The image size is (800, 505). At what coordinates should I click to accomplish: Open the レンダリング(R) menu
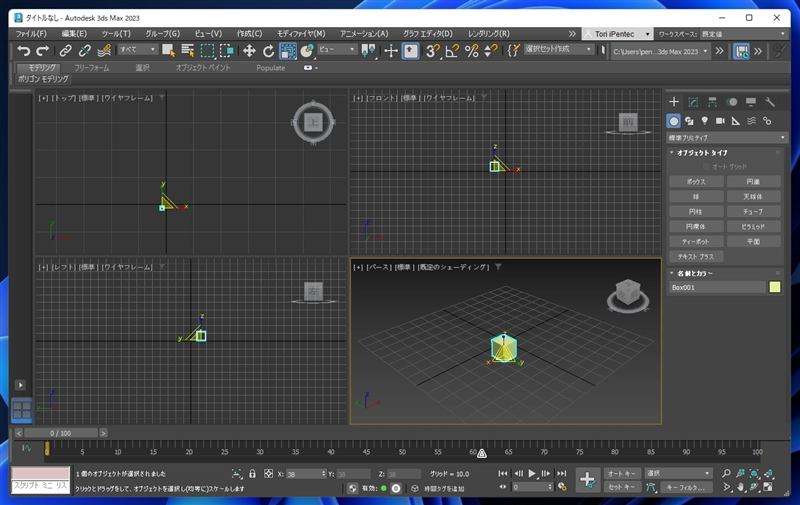[x=488, y=34]
